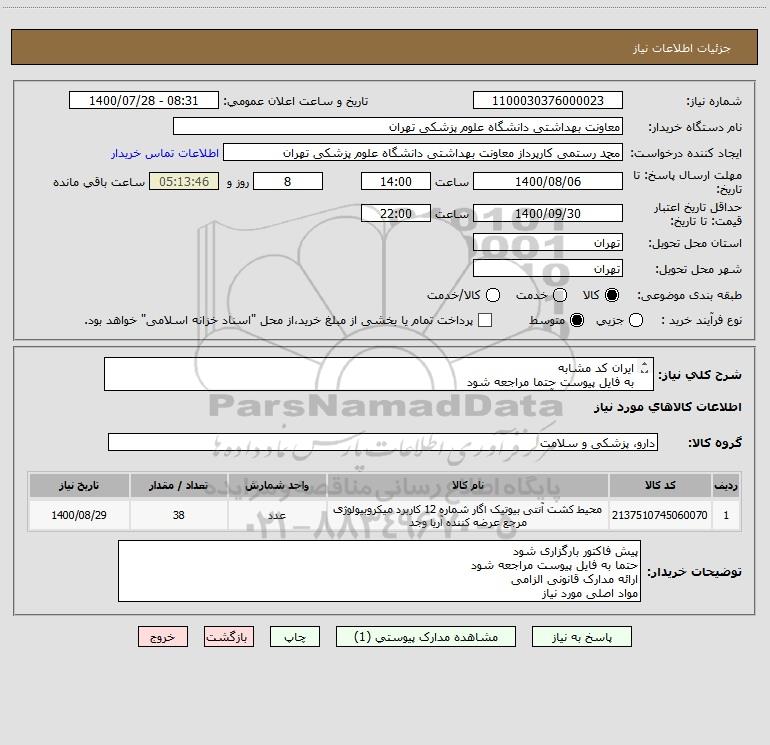Click the جزئیات اطلاعات نیاز header title

(681, 48)
